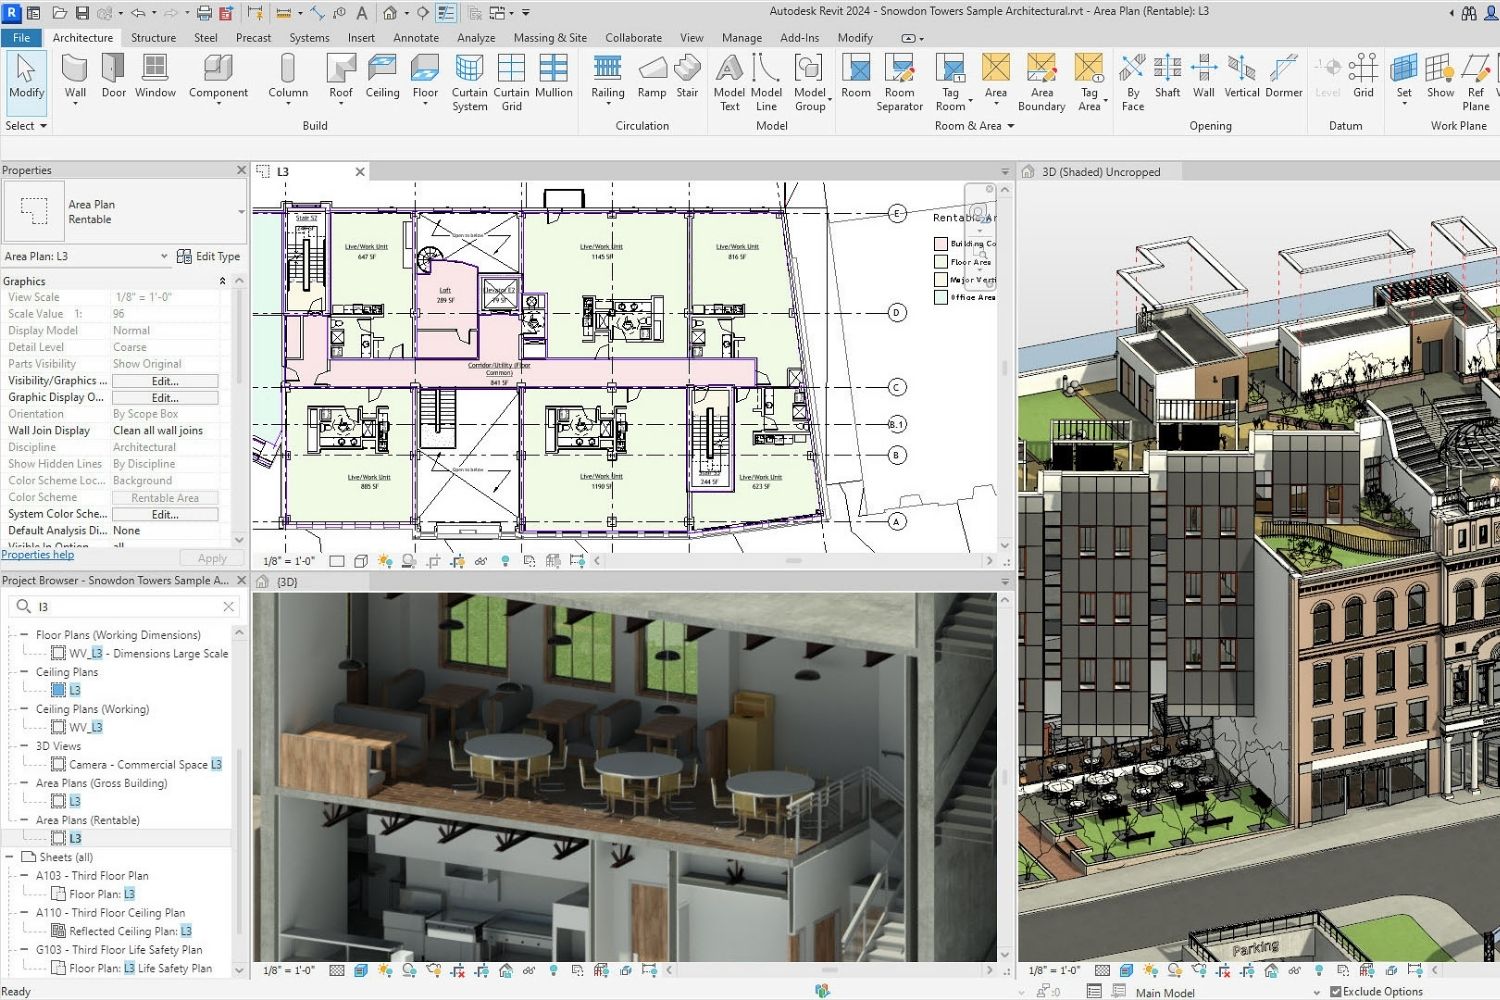Check the Building Co box in Rentable legend
Image resolution: width=1500 pixels, height=1000 pixels.
(x=941, y=243)
